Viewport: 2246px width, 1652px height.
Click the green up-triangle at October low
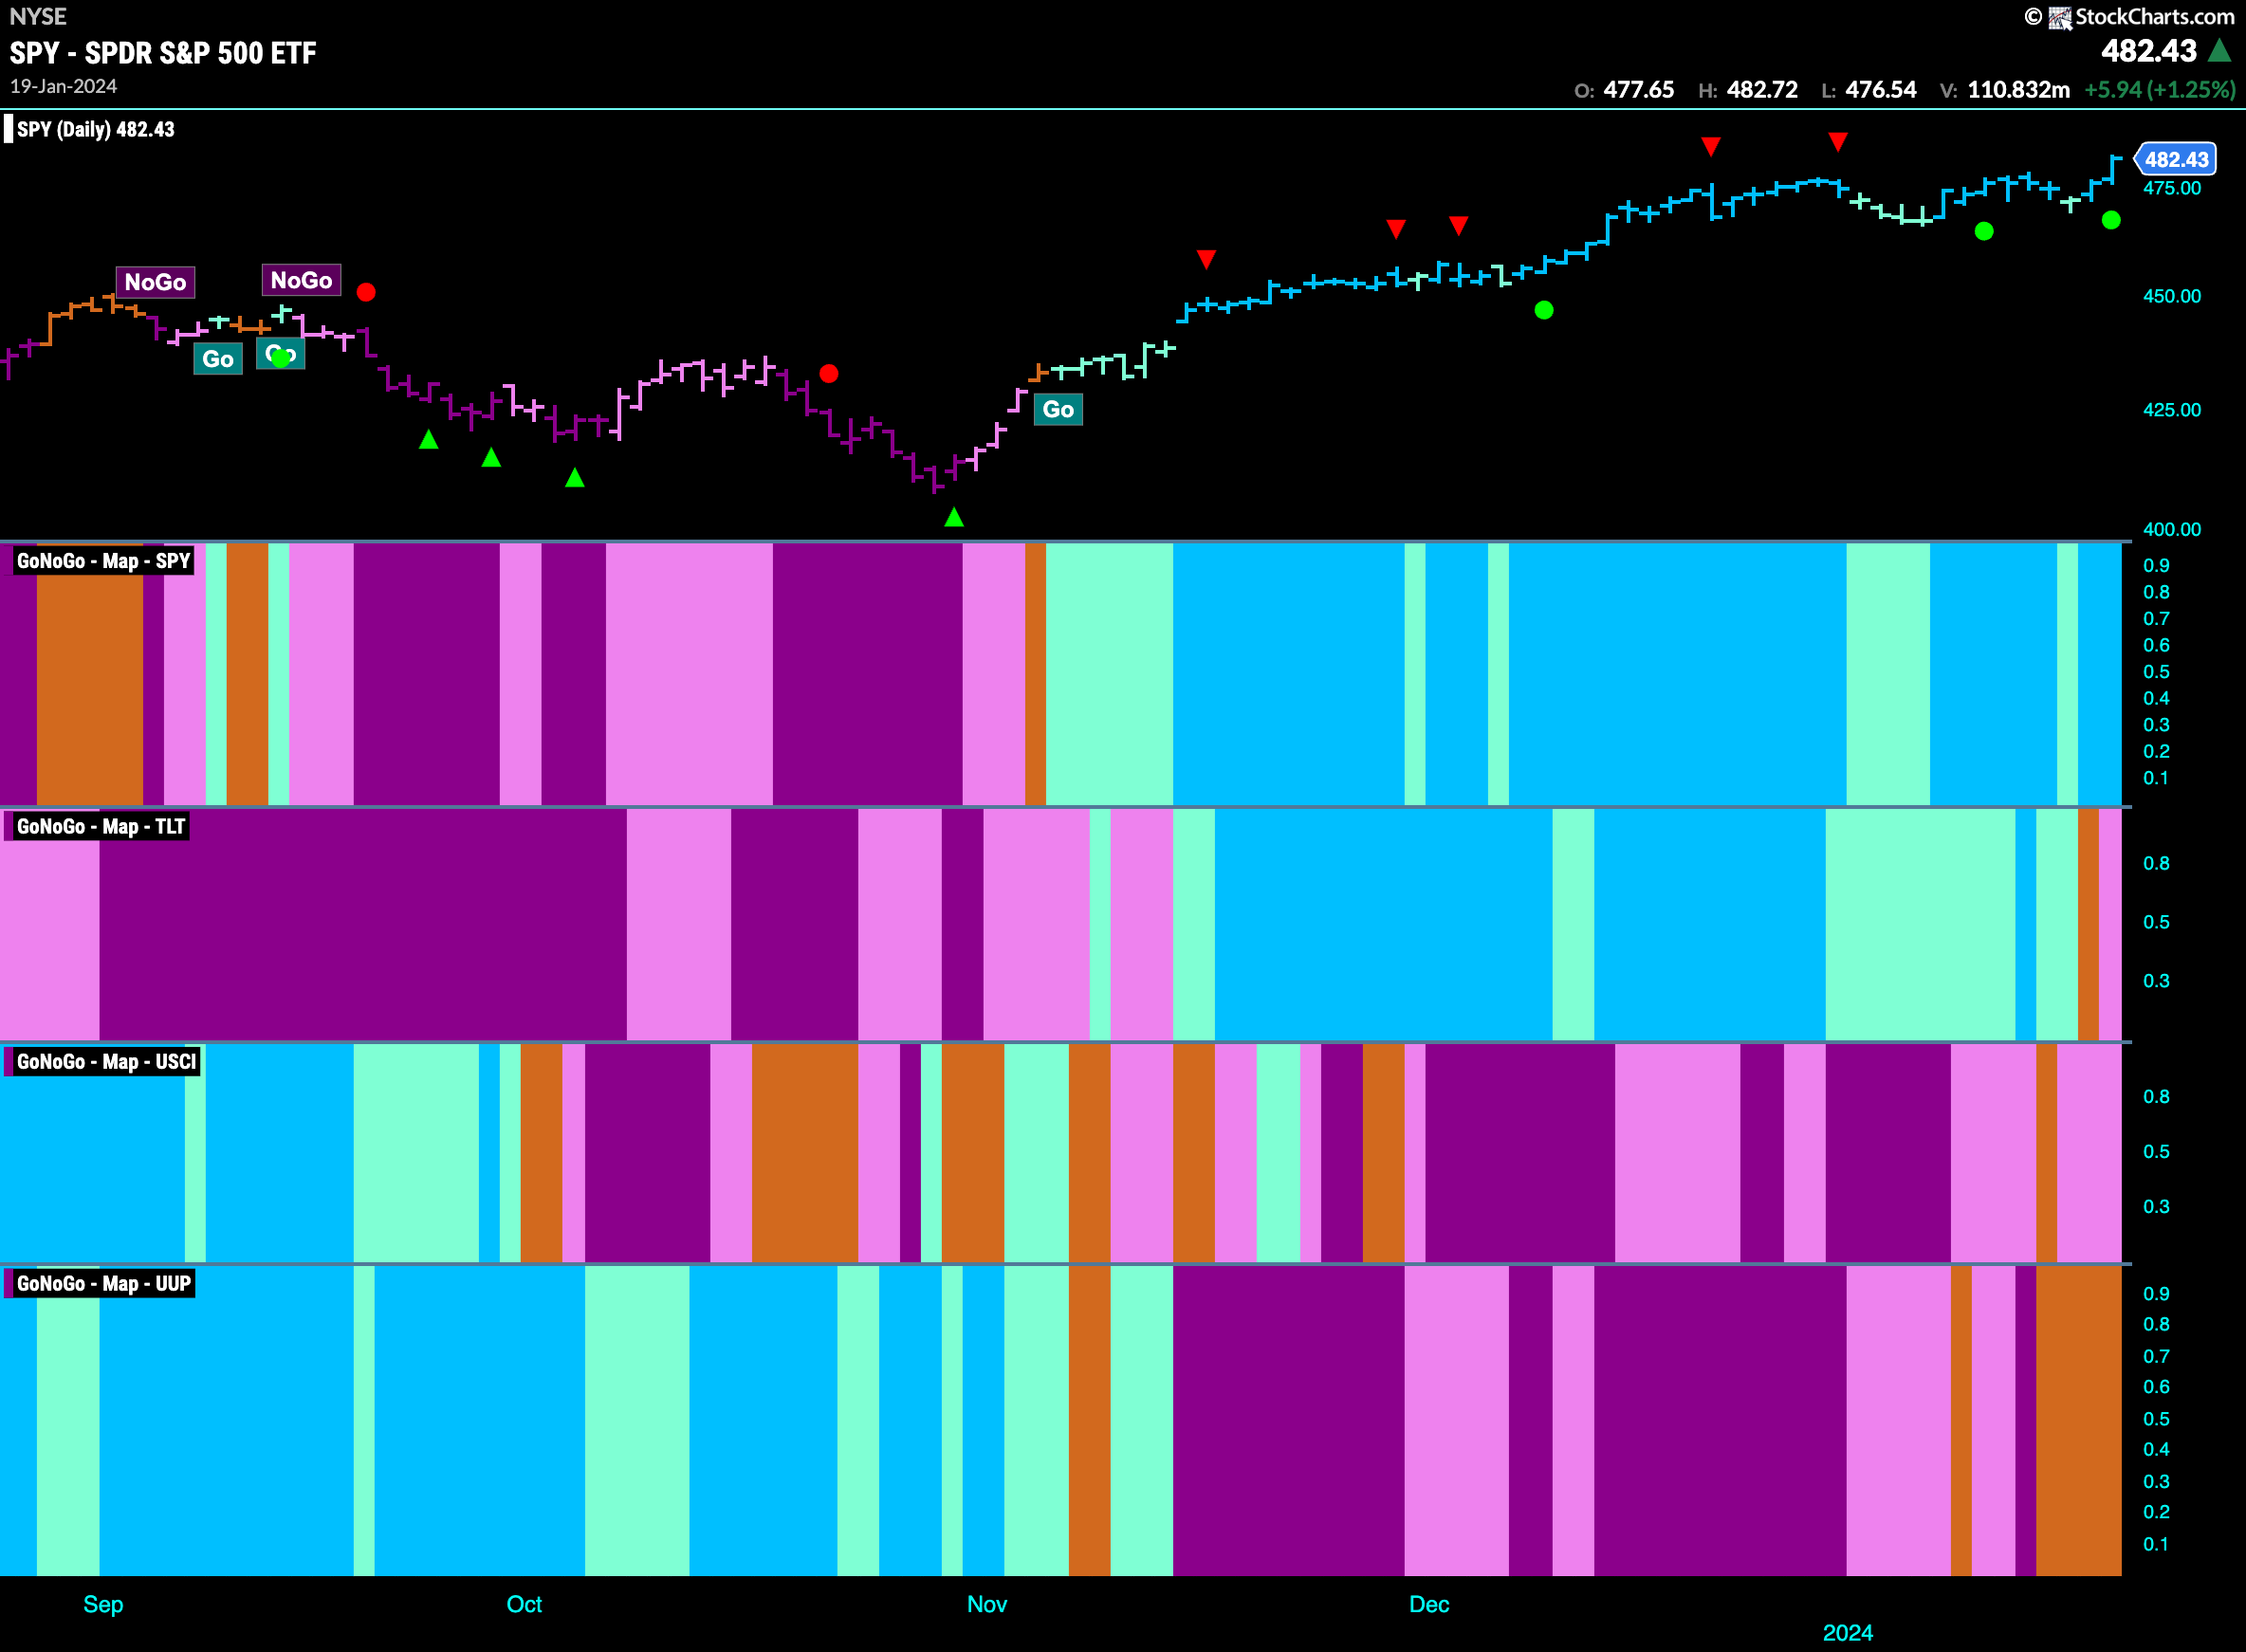pos(954,517)
